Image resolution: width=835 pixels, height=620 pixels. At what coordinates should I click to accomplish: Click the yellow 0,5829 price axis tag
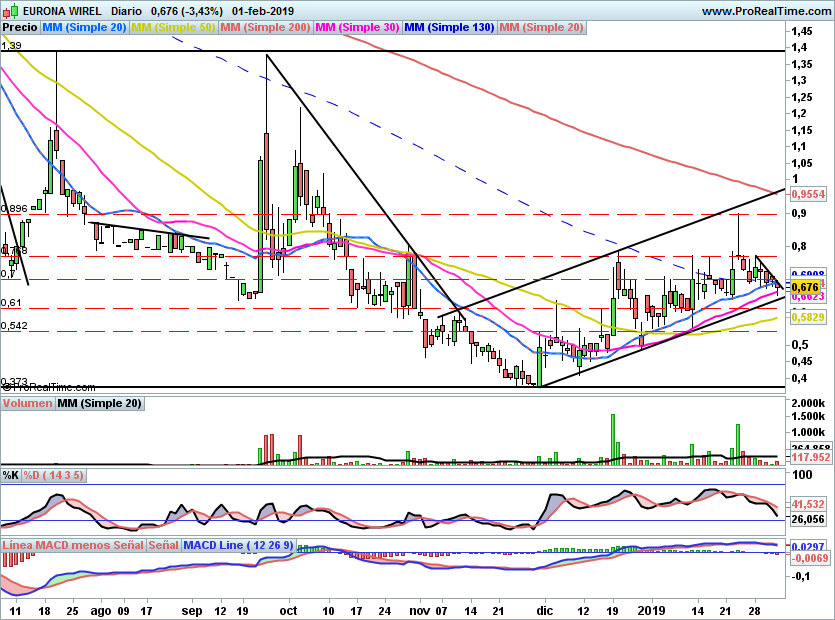click(x=807, y=317)
